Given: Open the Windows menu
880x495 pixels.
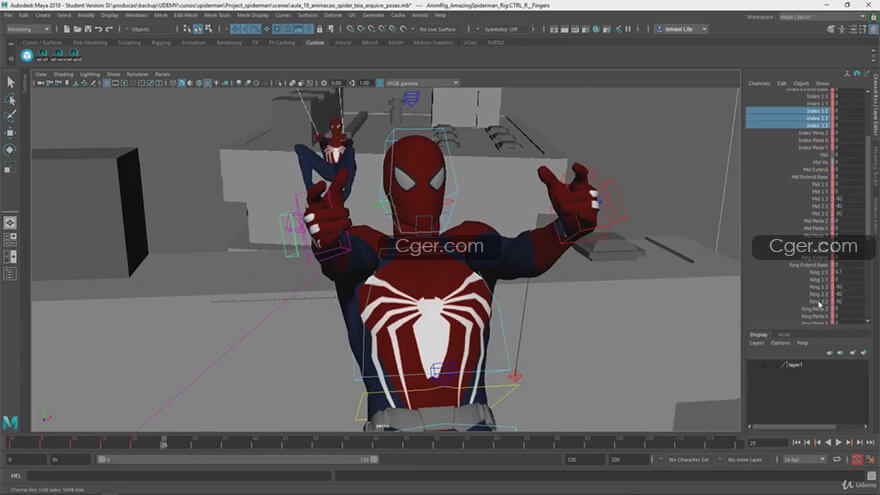Looking at the screenshot, I should click(136, 15).
